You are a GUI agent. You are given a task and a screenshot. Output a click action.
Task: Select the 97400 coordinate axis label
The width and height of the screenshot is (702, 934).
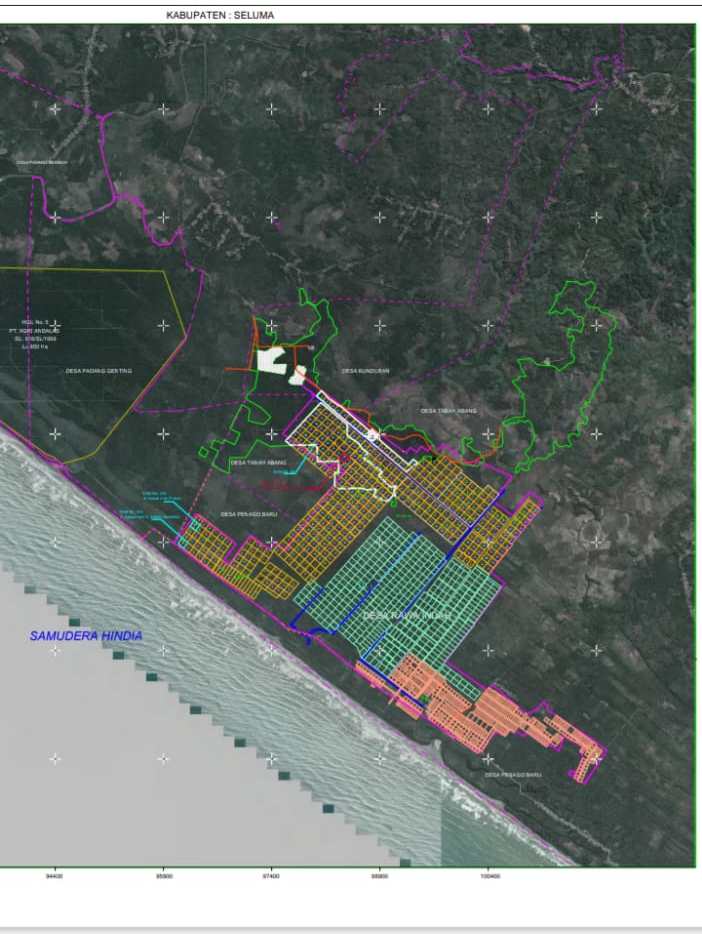pyautogui.click(x=270, y=876)
